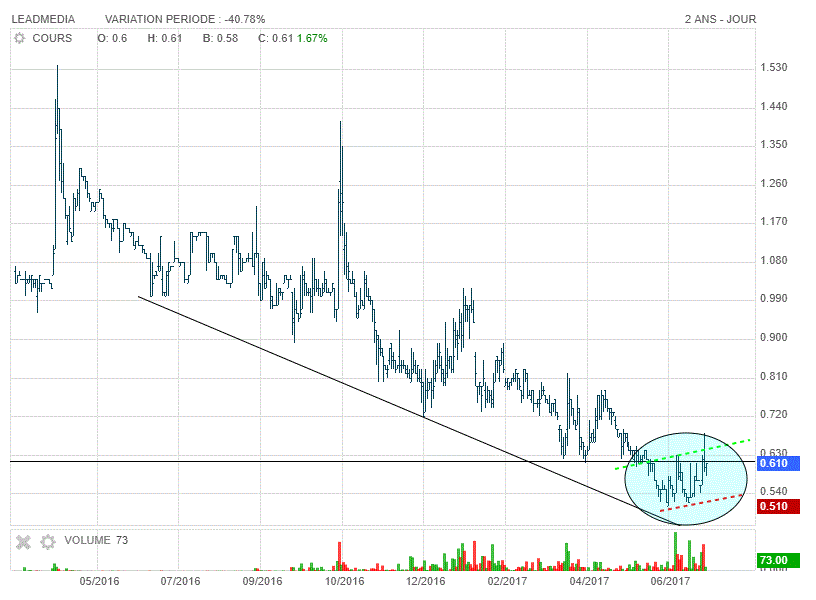This screenshot has height=600, width=816.
Task: Click the 1.080 price axis label
Action: [x=774, y=260]
